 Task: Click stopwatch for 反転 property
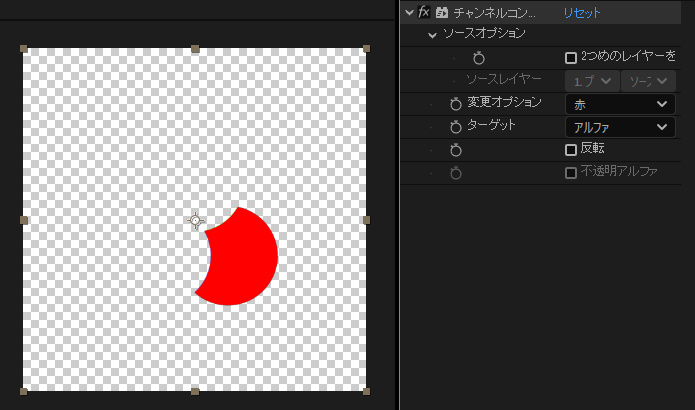coord(456,150)
